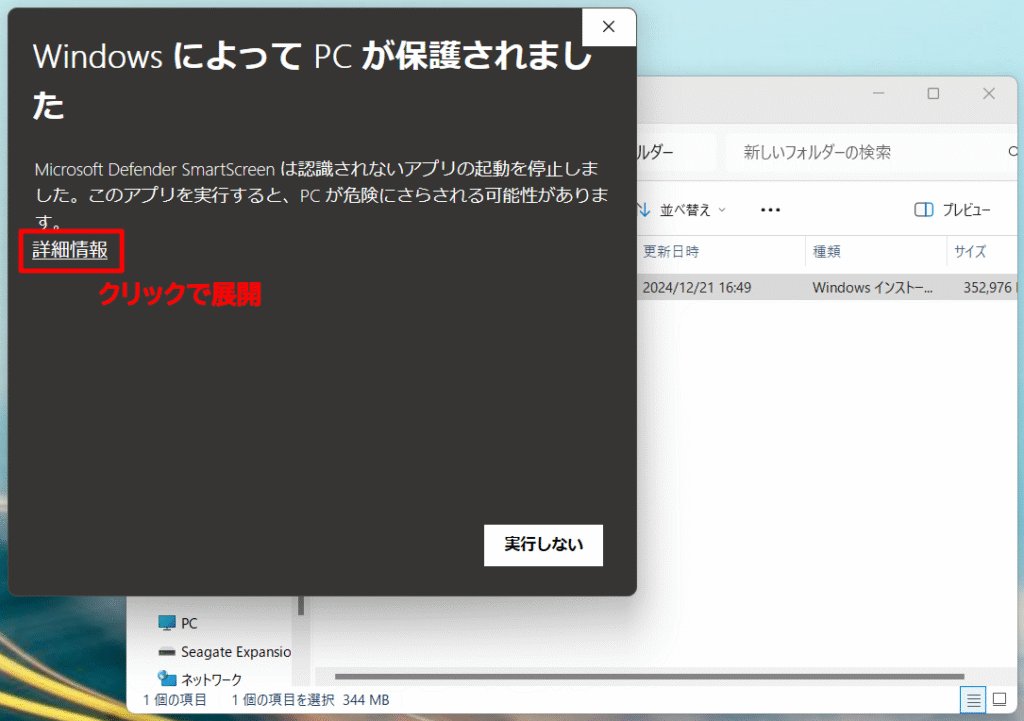1024x721 pixels.
Task: Close the File Explorer window
Action: click(989, 93)
